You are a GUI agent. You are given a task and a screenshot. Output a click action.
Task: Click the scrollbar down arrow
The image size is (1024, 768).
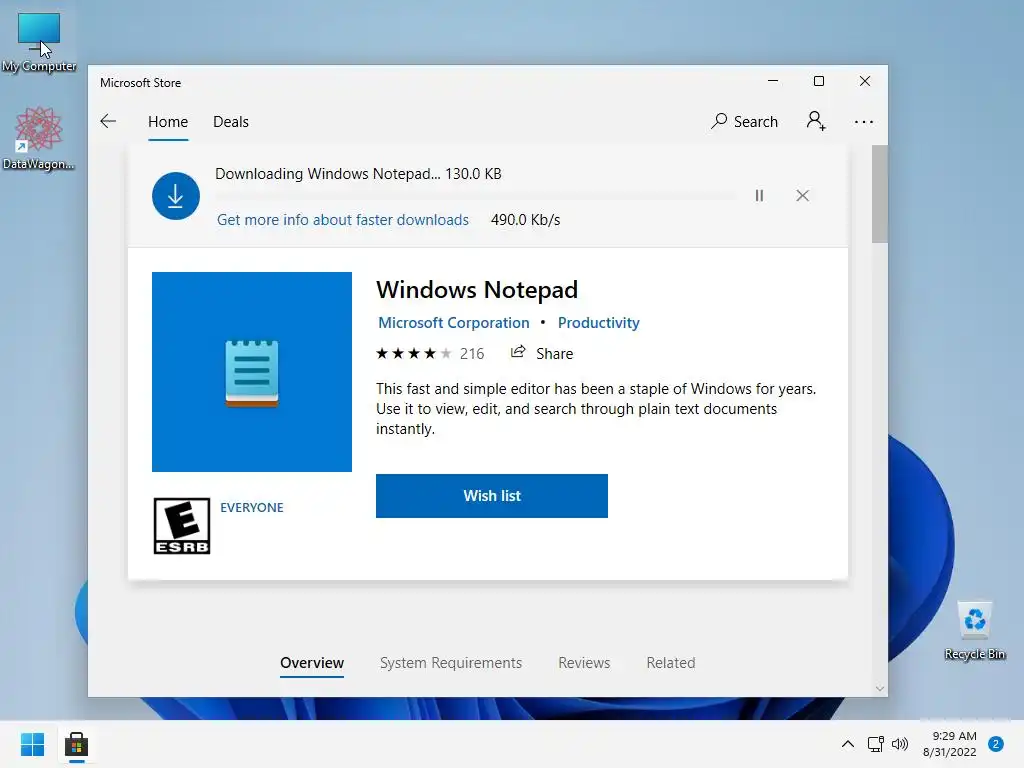click(880, 688)
